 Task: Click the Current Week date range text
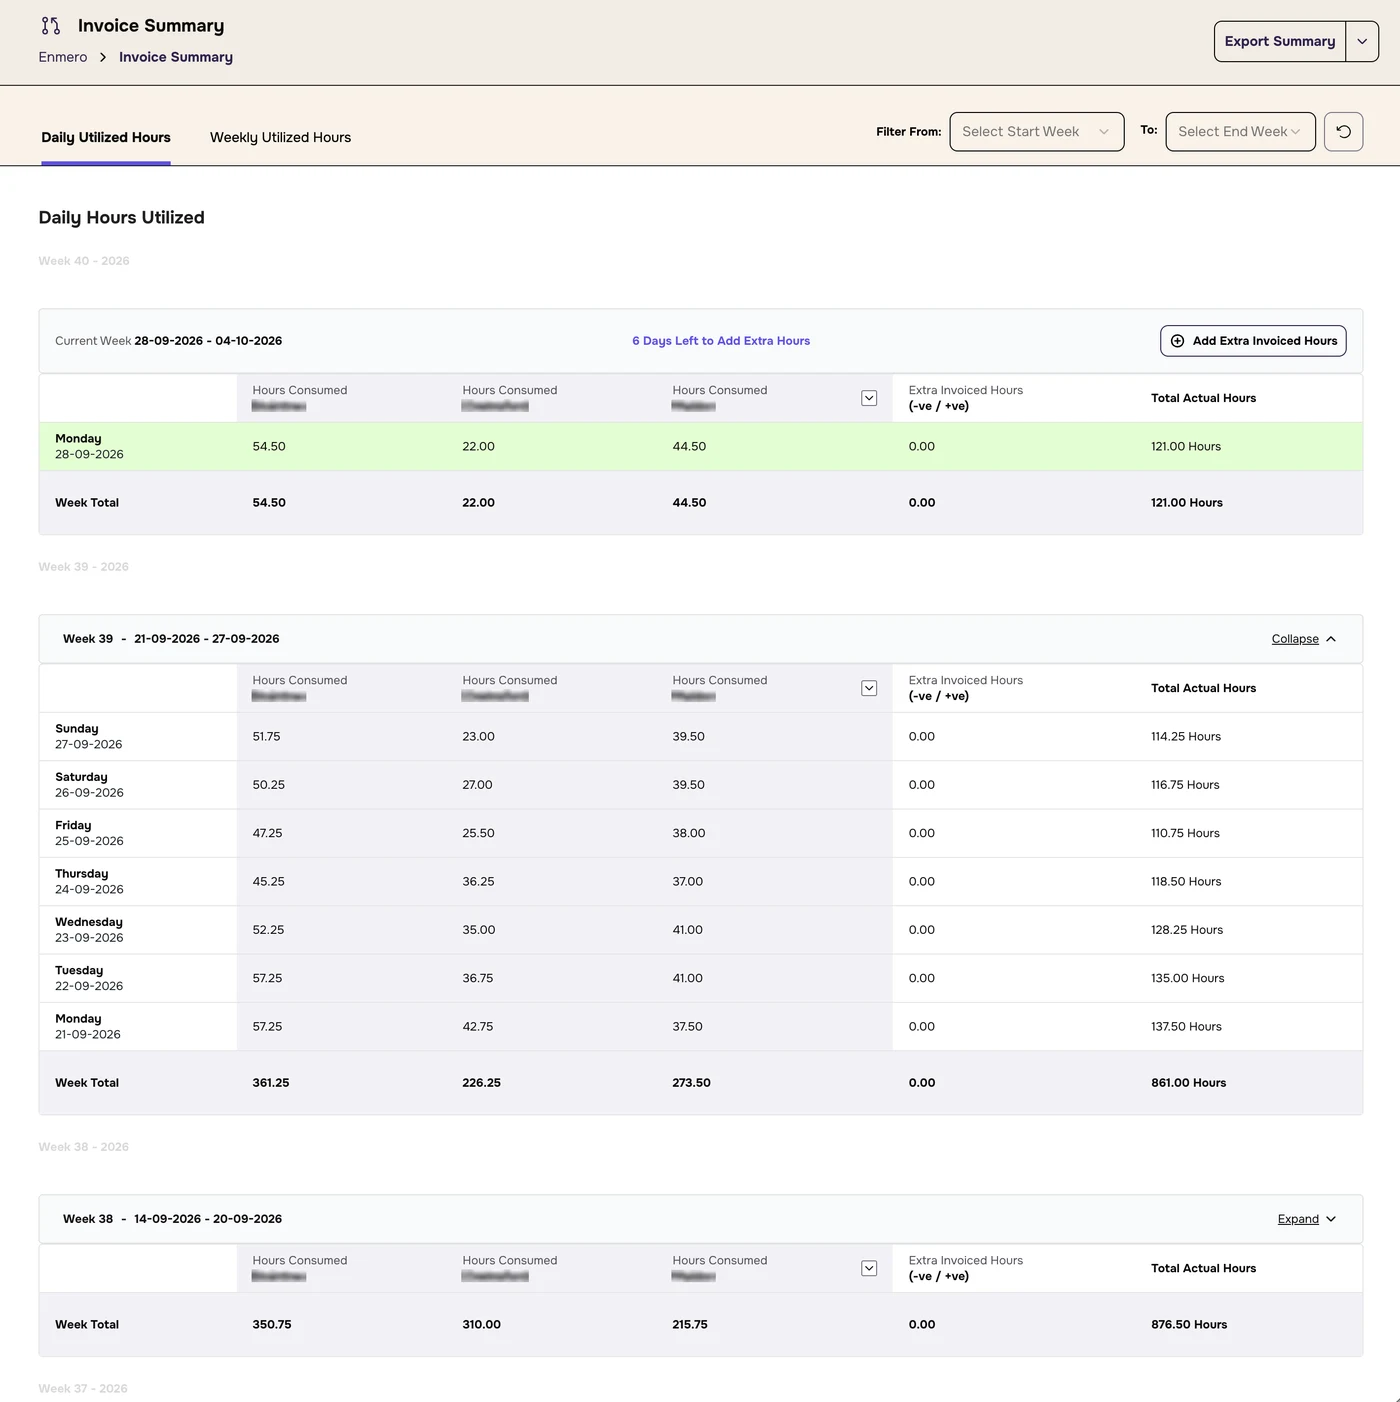(x=168, y=341)
